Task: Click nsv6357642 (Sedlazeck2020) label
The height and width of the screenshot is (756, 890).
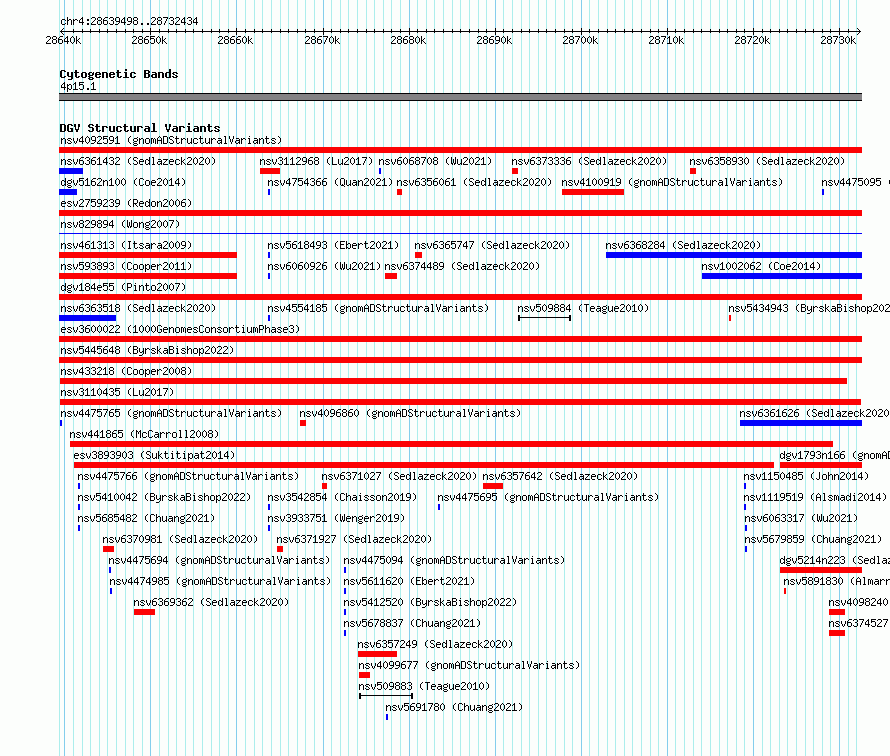Action: point(560,476)
